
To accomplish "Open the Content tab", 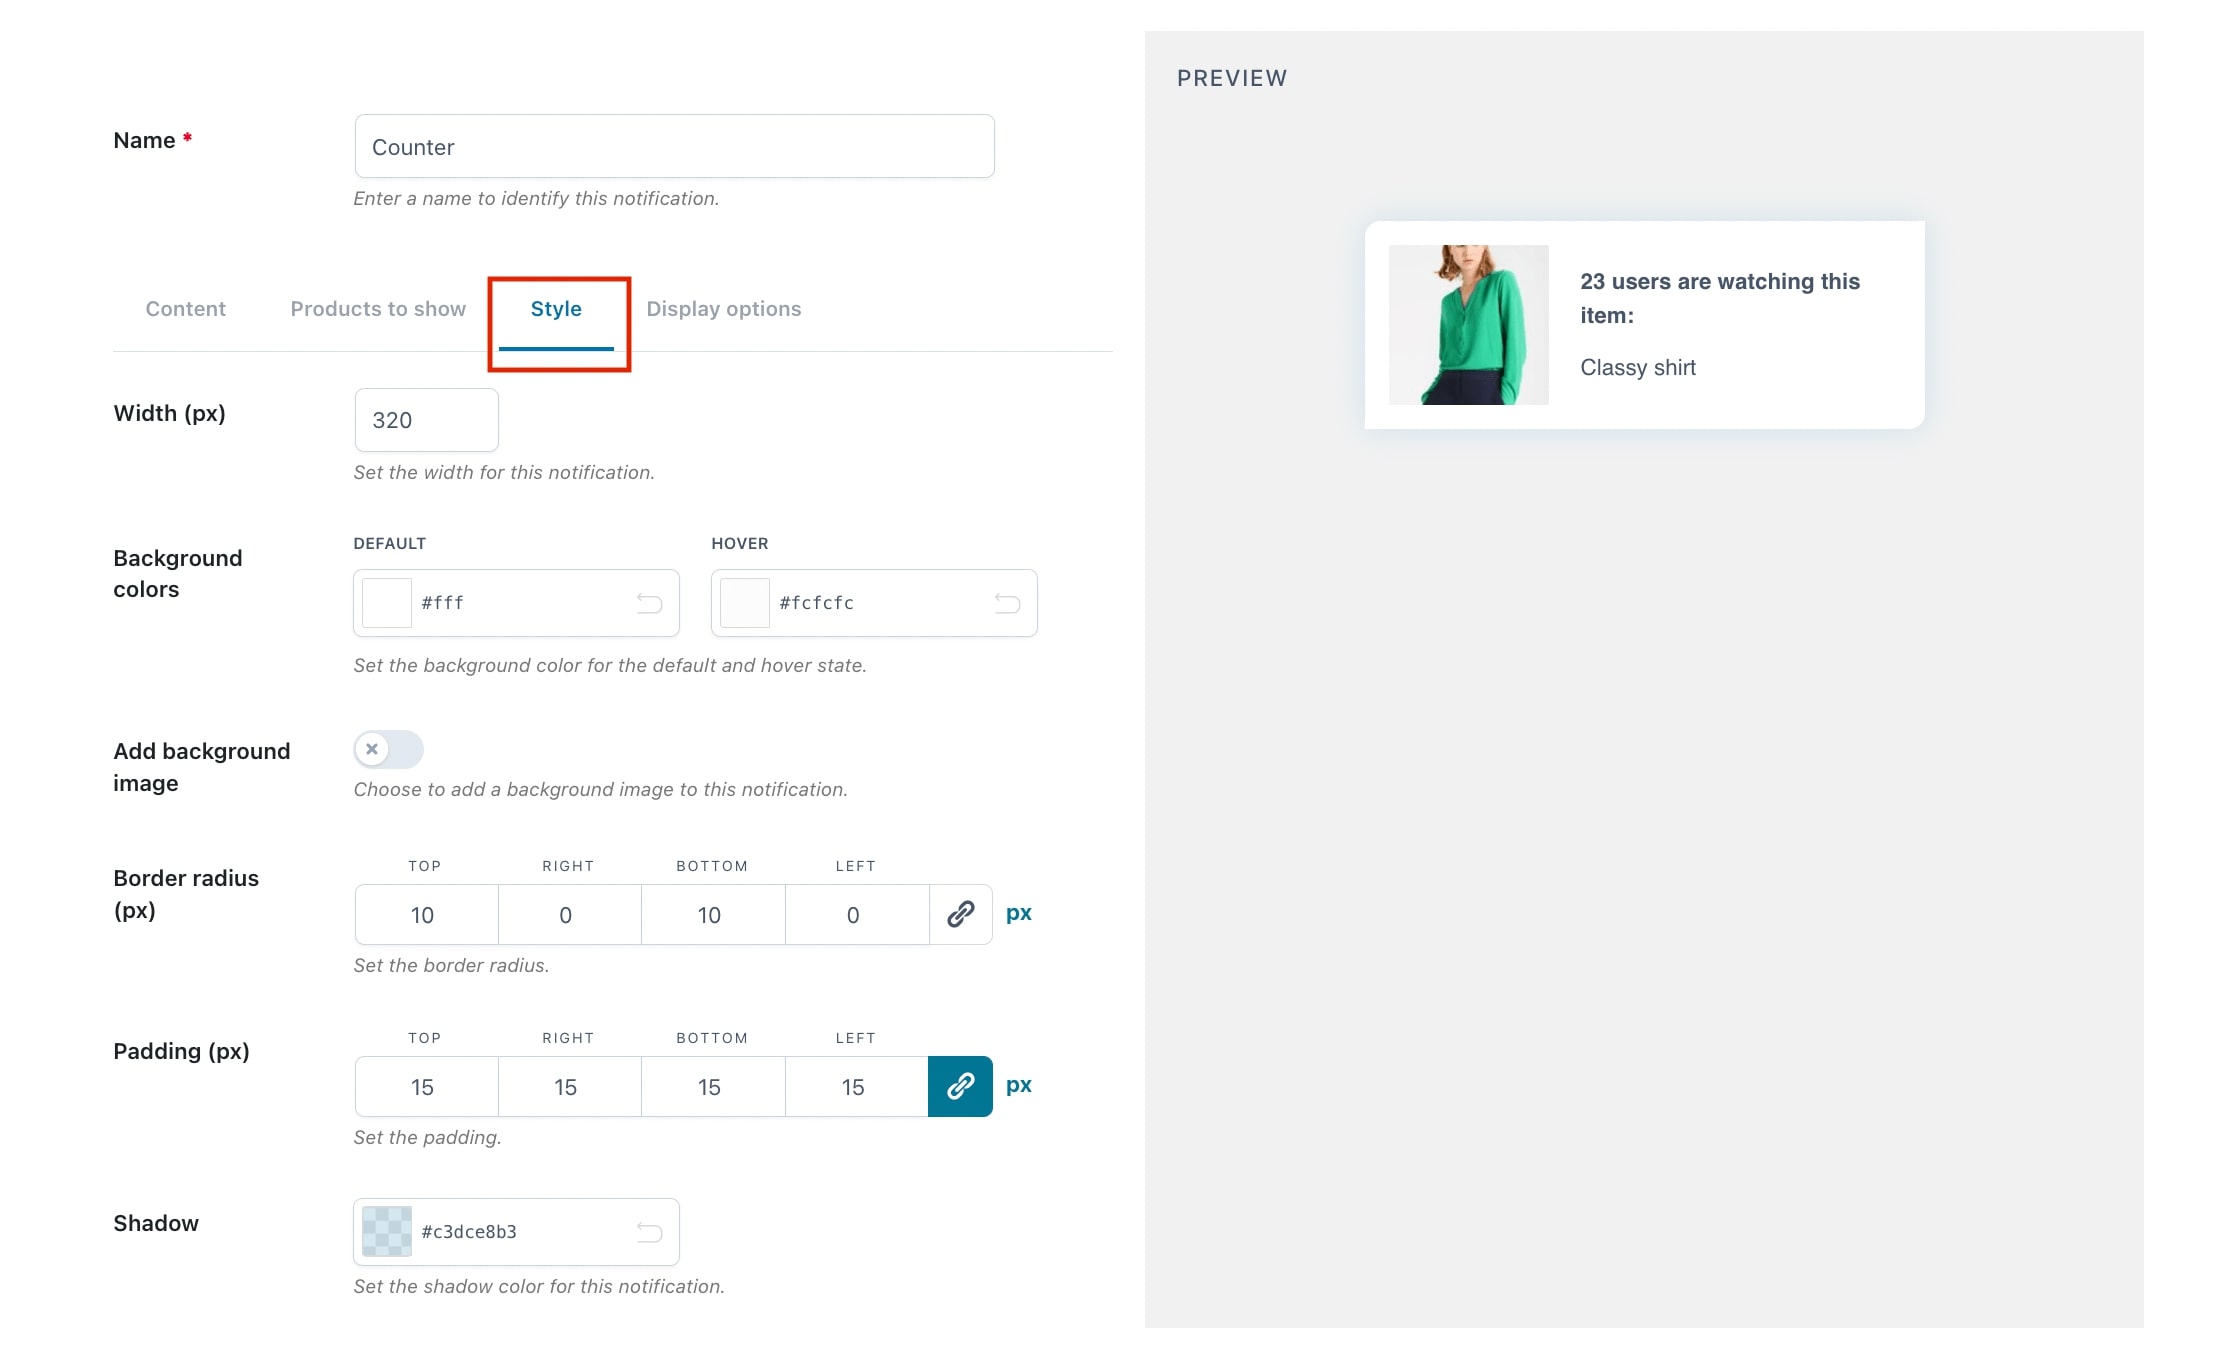I will pyautogui.click(x=185, y=309).
